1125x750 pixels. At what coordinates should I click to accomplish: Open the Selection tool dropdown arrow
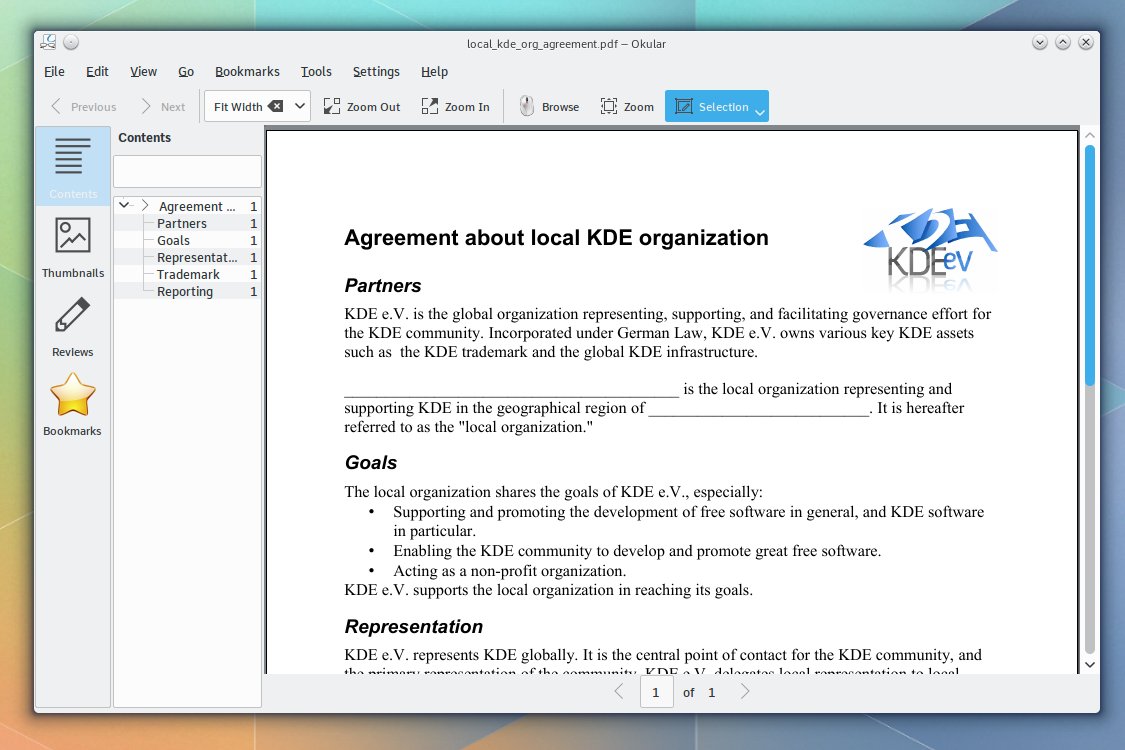click(x=760, y=111)
